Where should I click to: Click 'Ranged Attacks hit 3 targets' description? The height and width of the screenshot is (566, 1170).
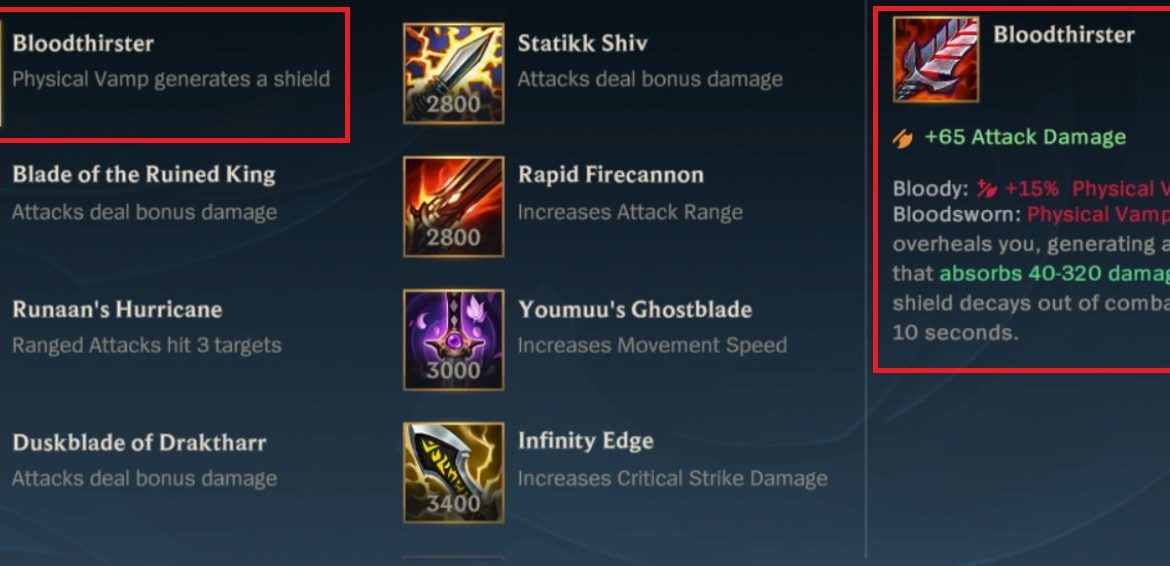[147, 346]
